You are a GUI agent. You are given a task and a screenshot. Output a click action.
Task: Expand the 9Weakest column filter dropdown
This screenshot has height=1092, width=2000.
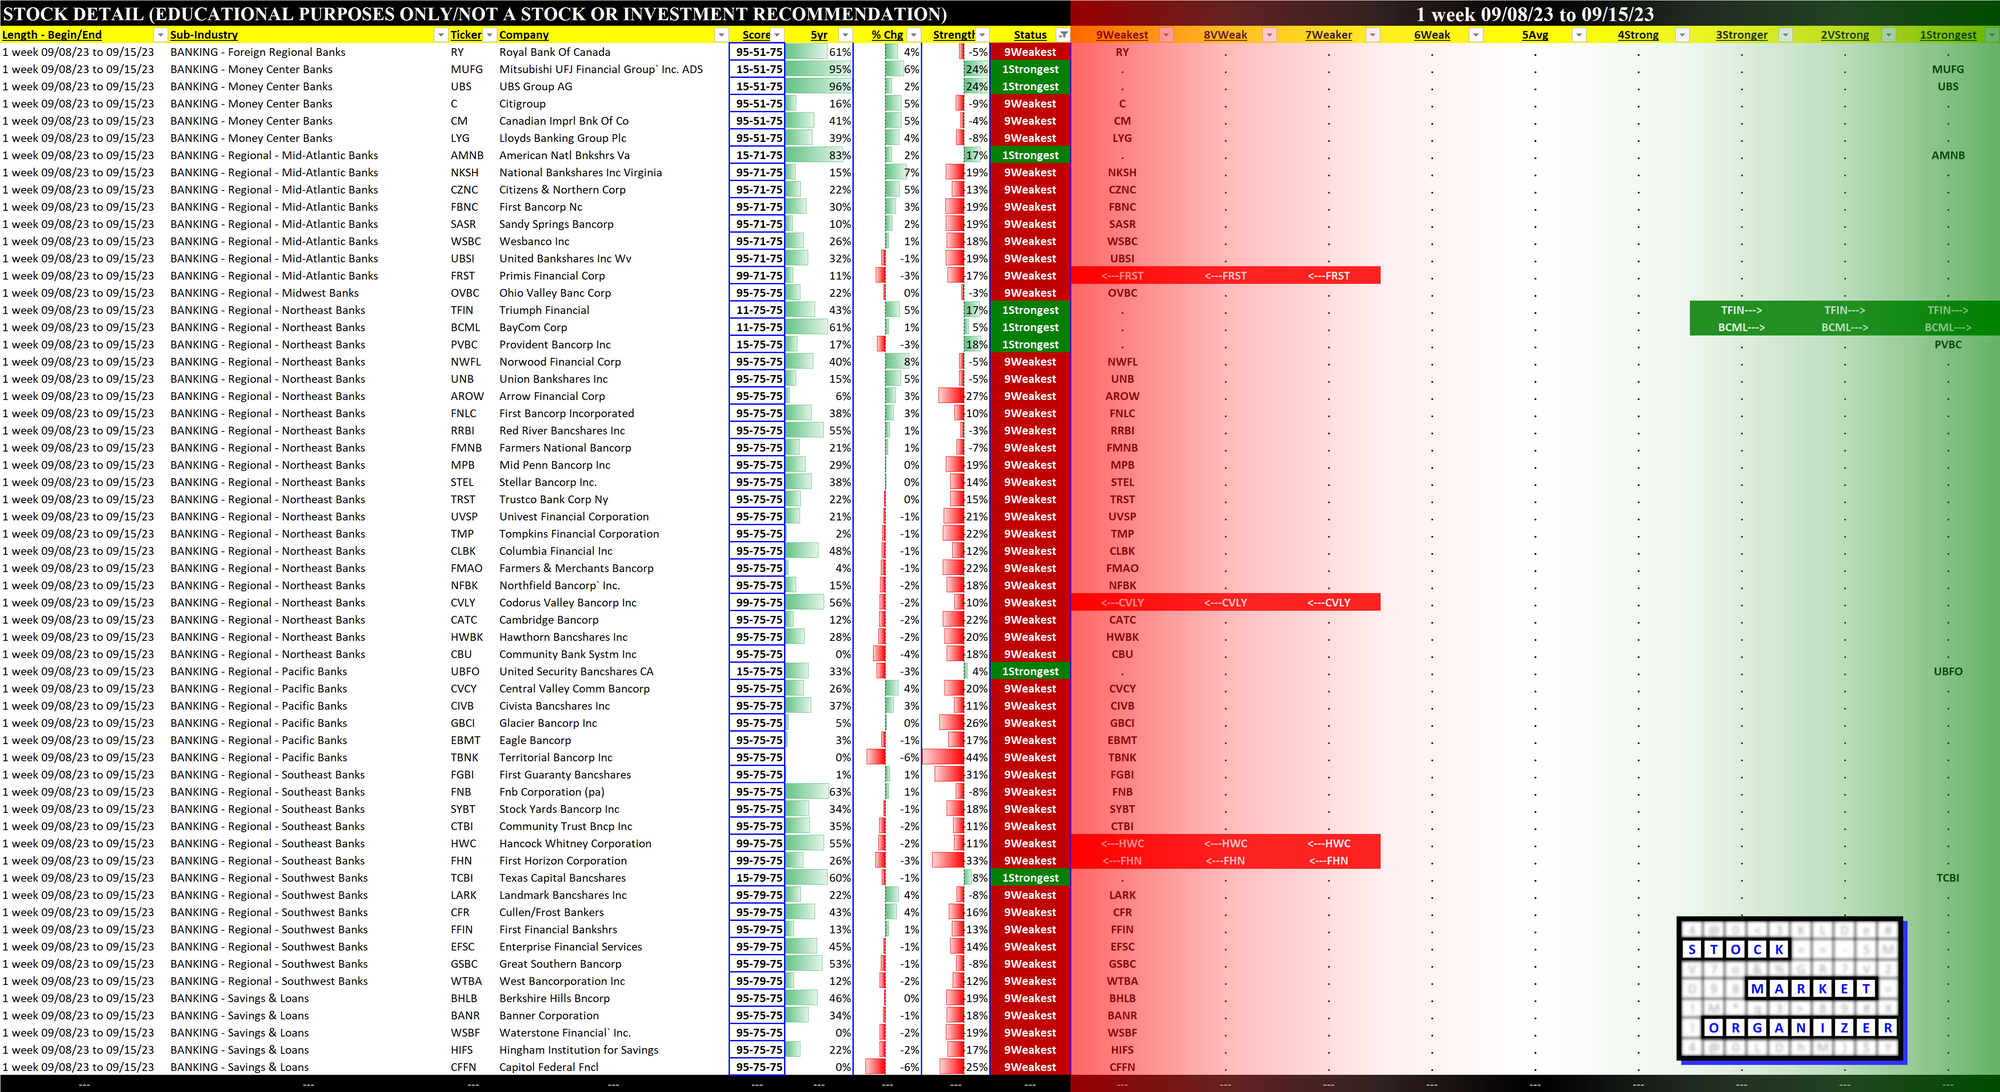point(1165,35)
